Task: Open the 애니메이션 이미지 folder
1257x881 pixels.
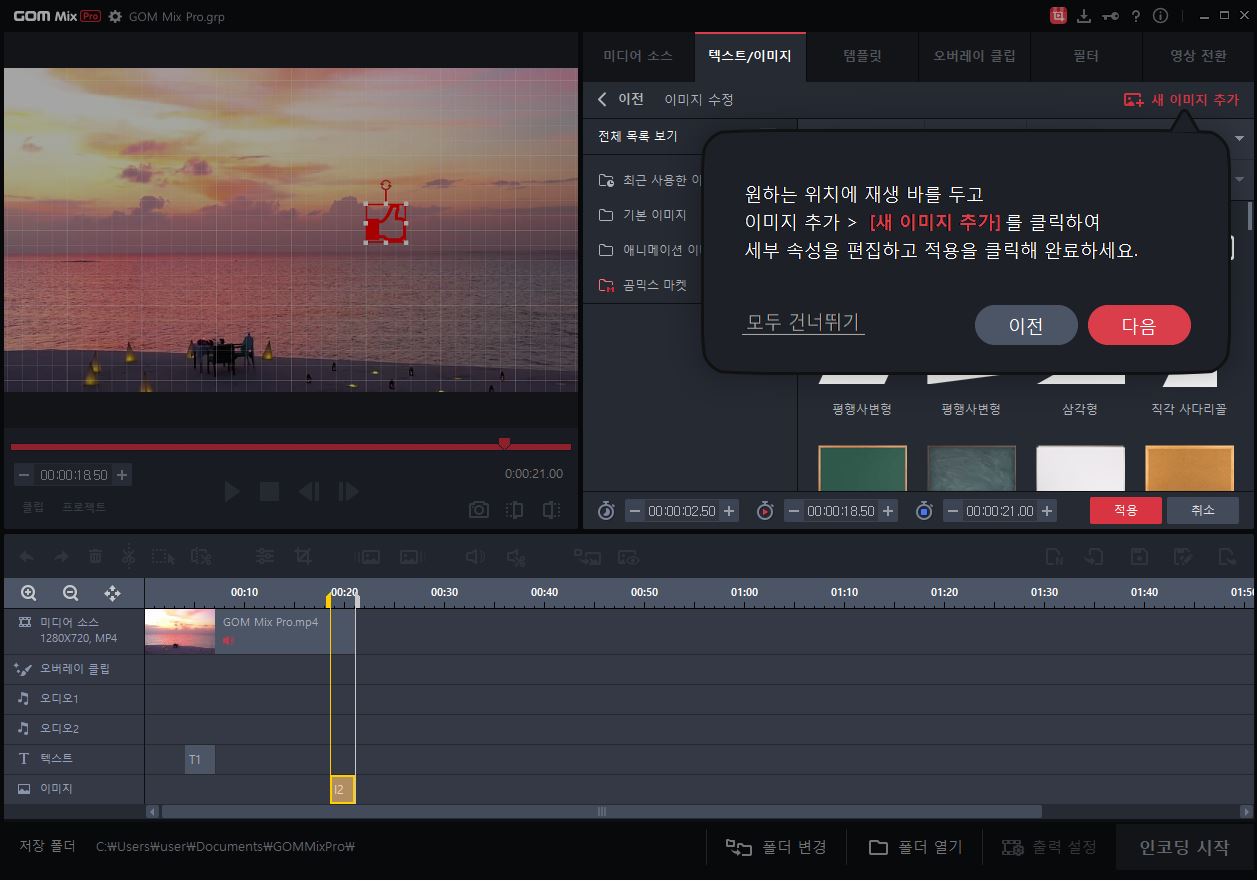Action: 650,250
